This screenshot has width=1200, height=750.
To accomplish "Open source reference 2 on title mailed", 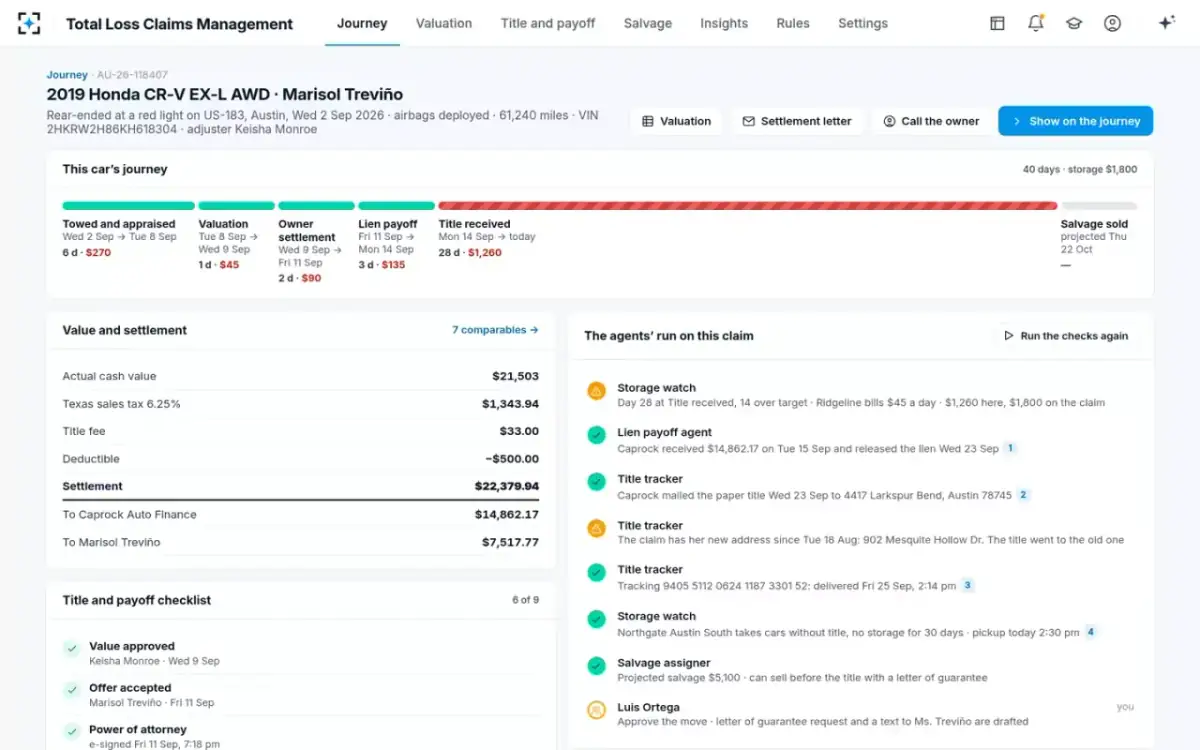I will tap(1023, 494).
